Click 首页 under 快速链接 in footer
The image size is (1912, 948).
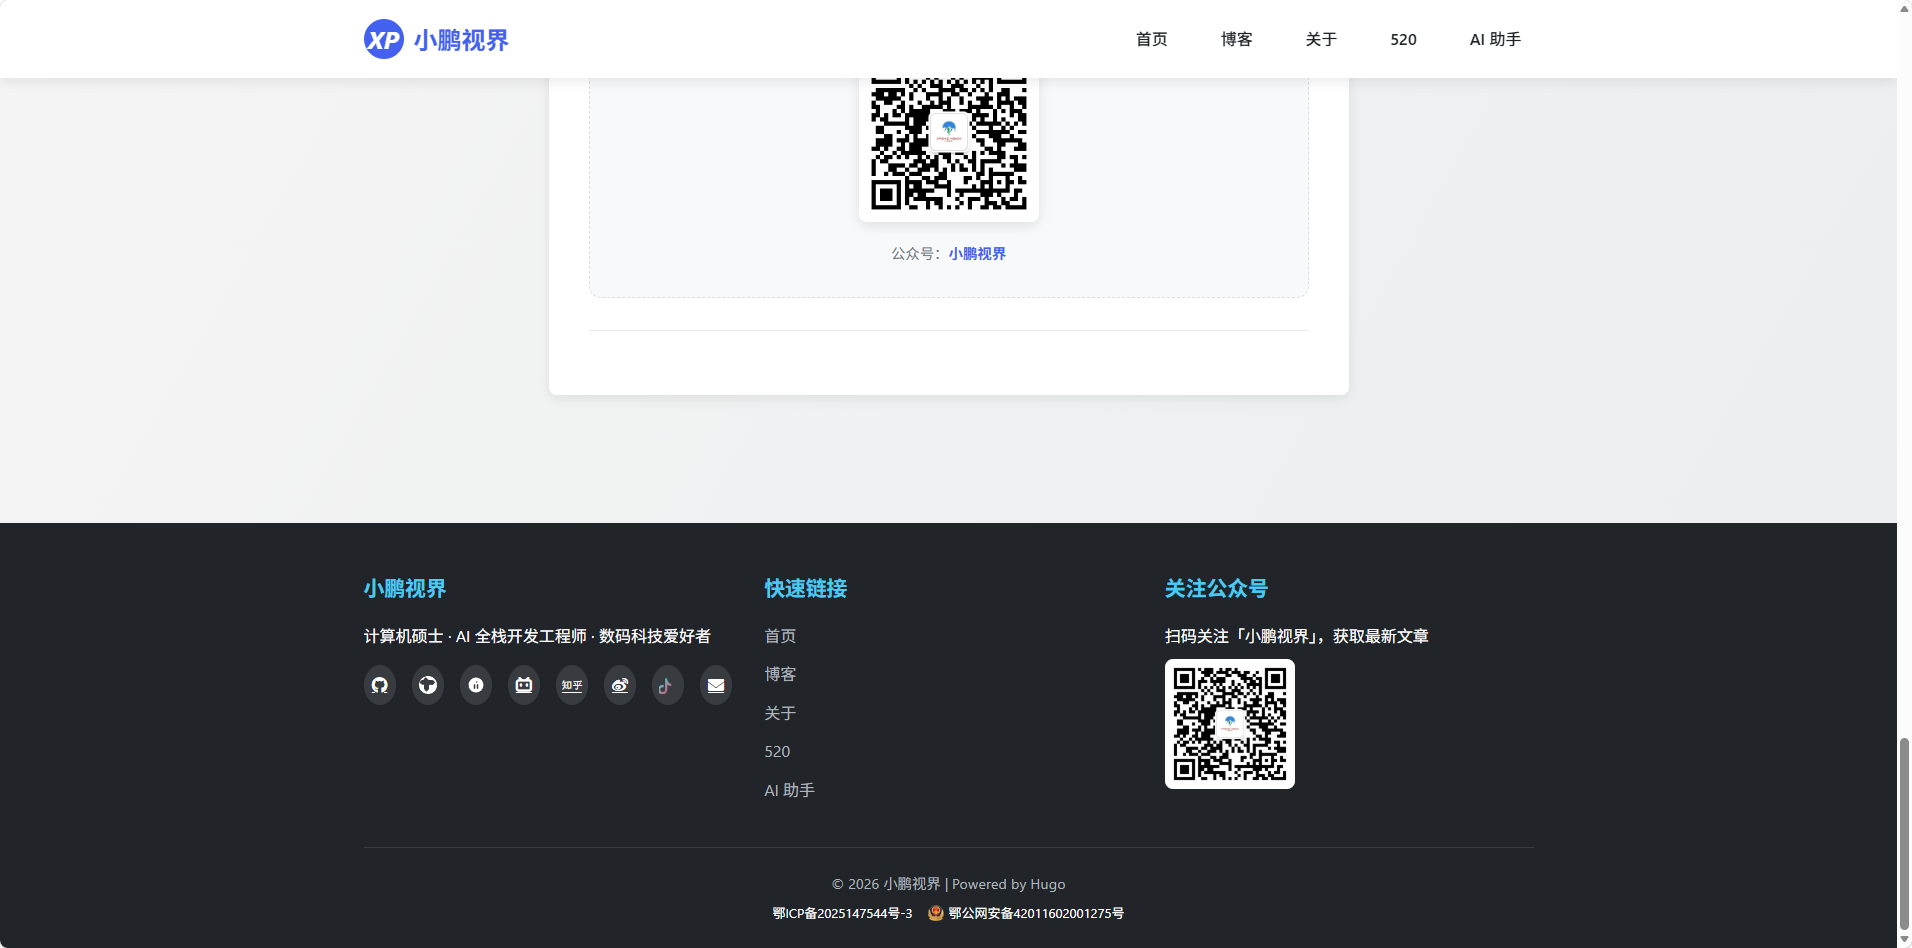click(780, 636)
